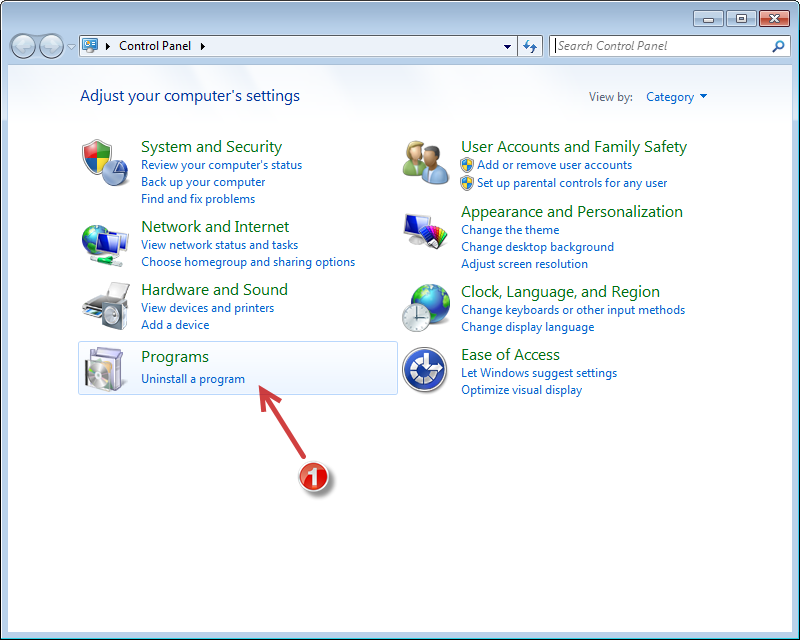Screen dimensions: 800x640
Task: Click Add or remove user accounts link
Action: 554,165
